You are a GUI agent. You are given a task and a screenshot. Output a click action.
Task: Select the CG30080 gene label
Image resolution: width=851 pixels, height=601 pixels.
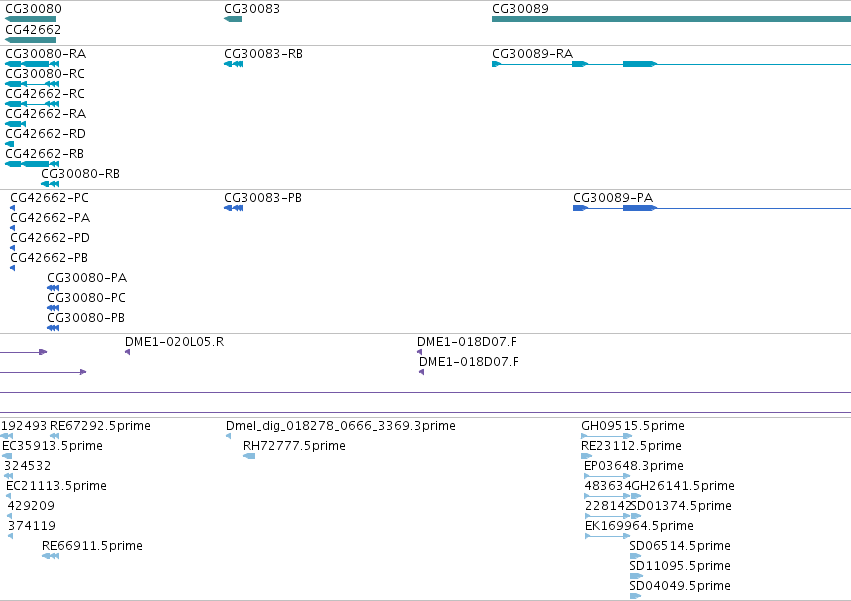33,9
